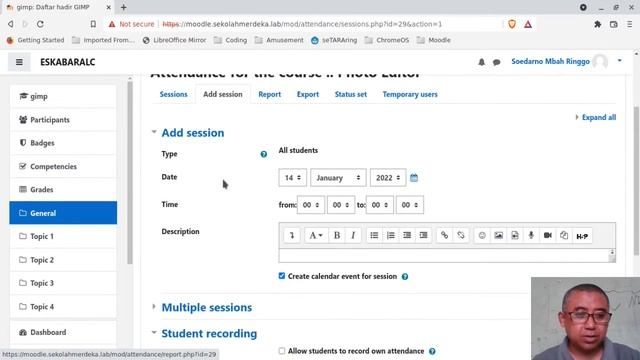Click Soedarno Mbah Ringgo profile name
Image resolution: width=640 pixels, height=360 pixels.
[x=550, y=62]
